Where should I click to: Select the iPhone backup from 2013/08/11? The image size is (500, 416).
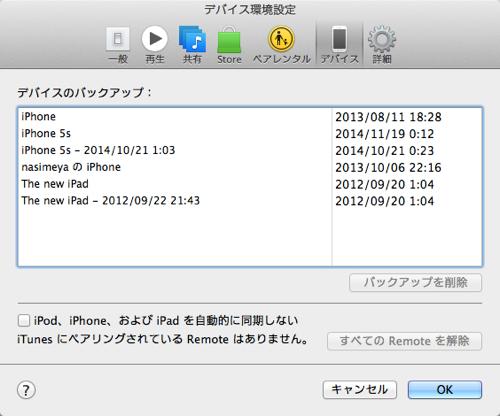click(250, 117)
